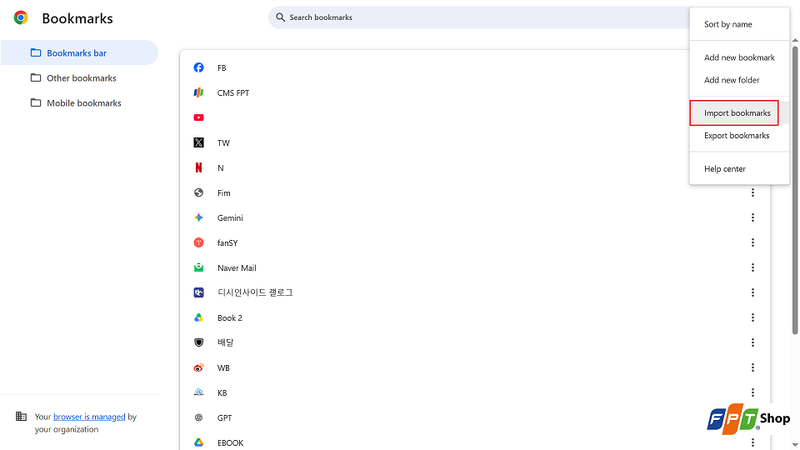Open more actions for Gemini bookmark
Image resolution: width=800 pixels, height=450 pixels.
point(753,218)
